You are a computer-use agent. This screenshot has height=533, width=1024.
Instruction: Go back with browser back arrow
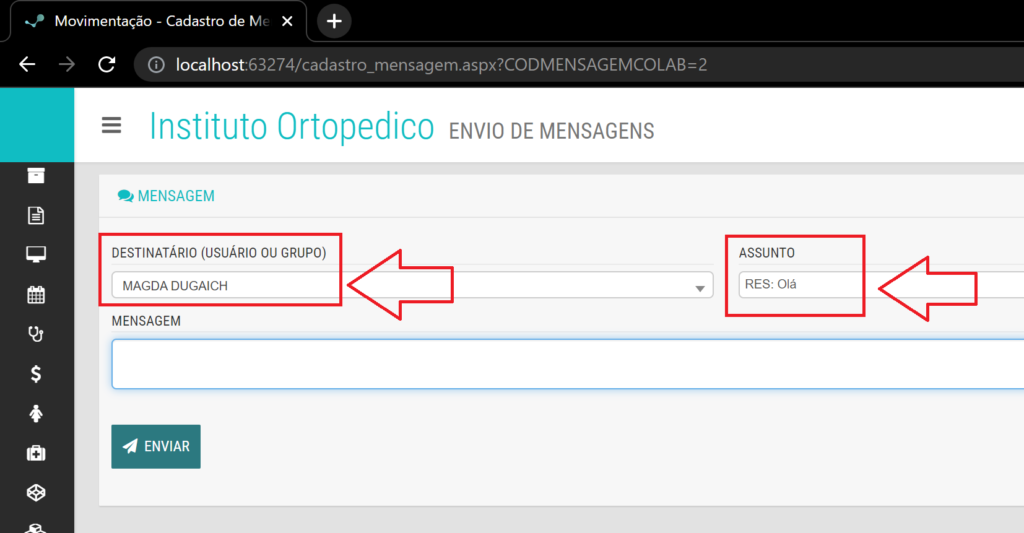click(x=27, y=64)
